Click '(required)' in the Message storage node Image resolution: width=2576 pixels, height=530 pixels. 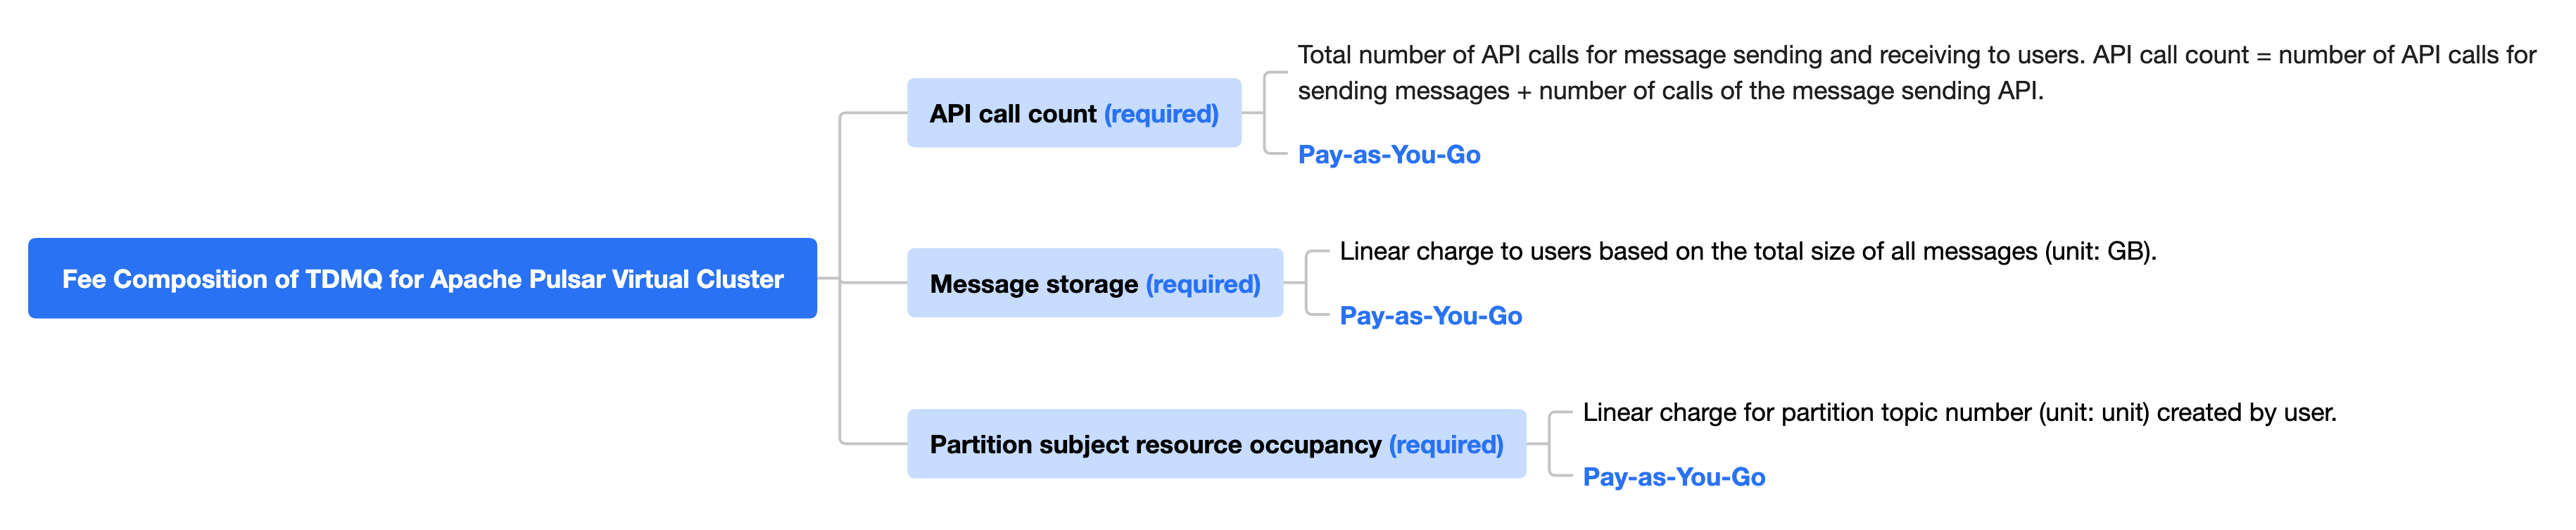coord(1203,284)
